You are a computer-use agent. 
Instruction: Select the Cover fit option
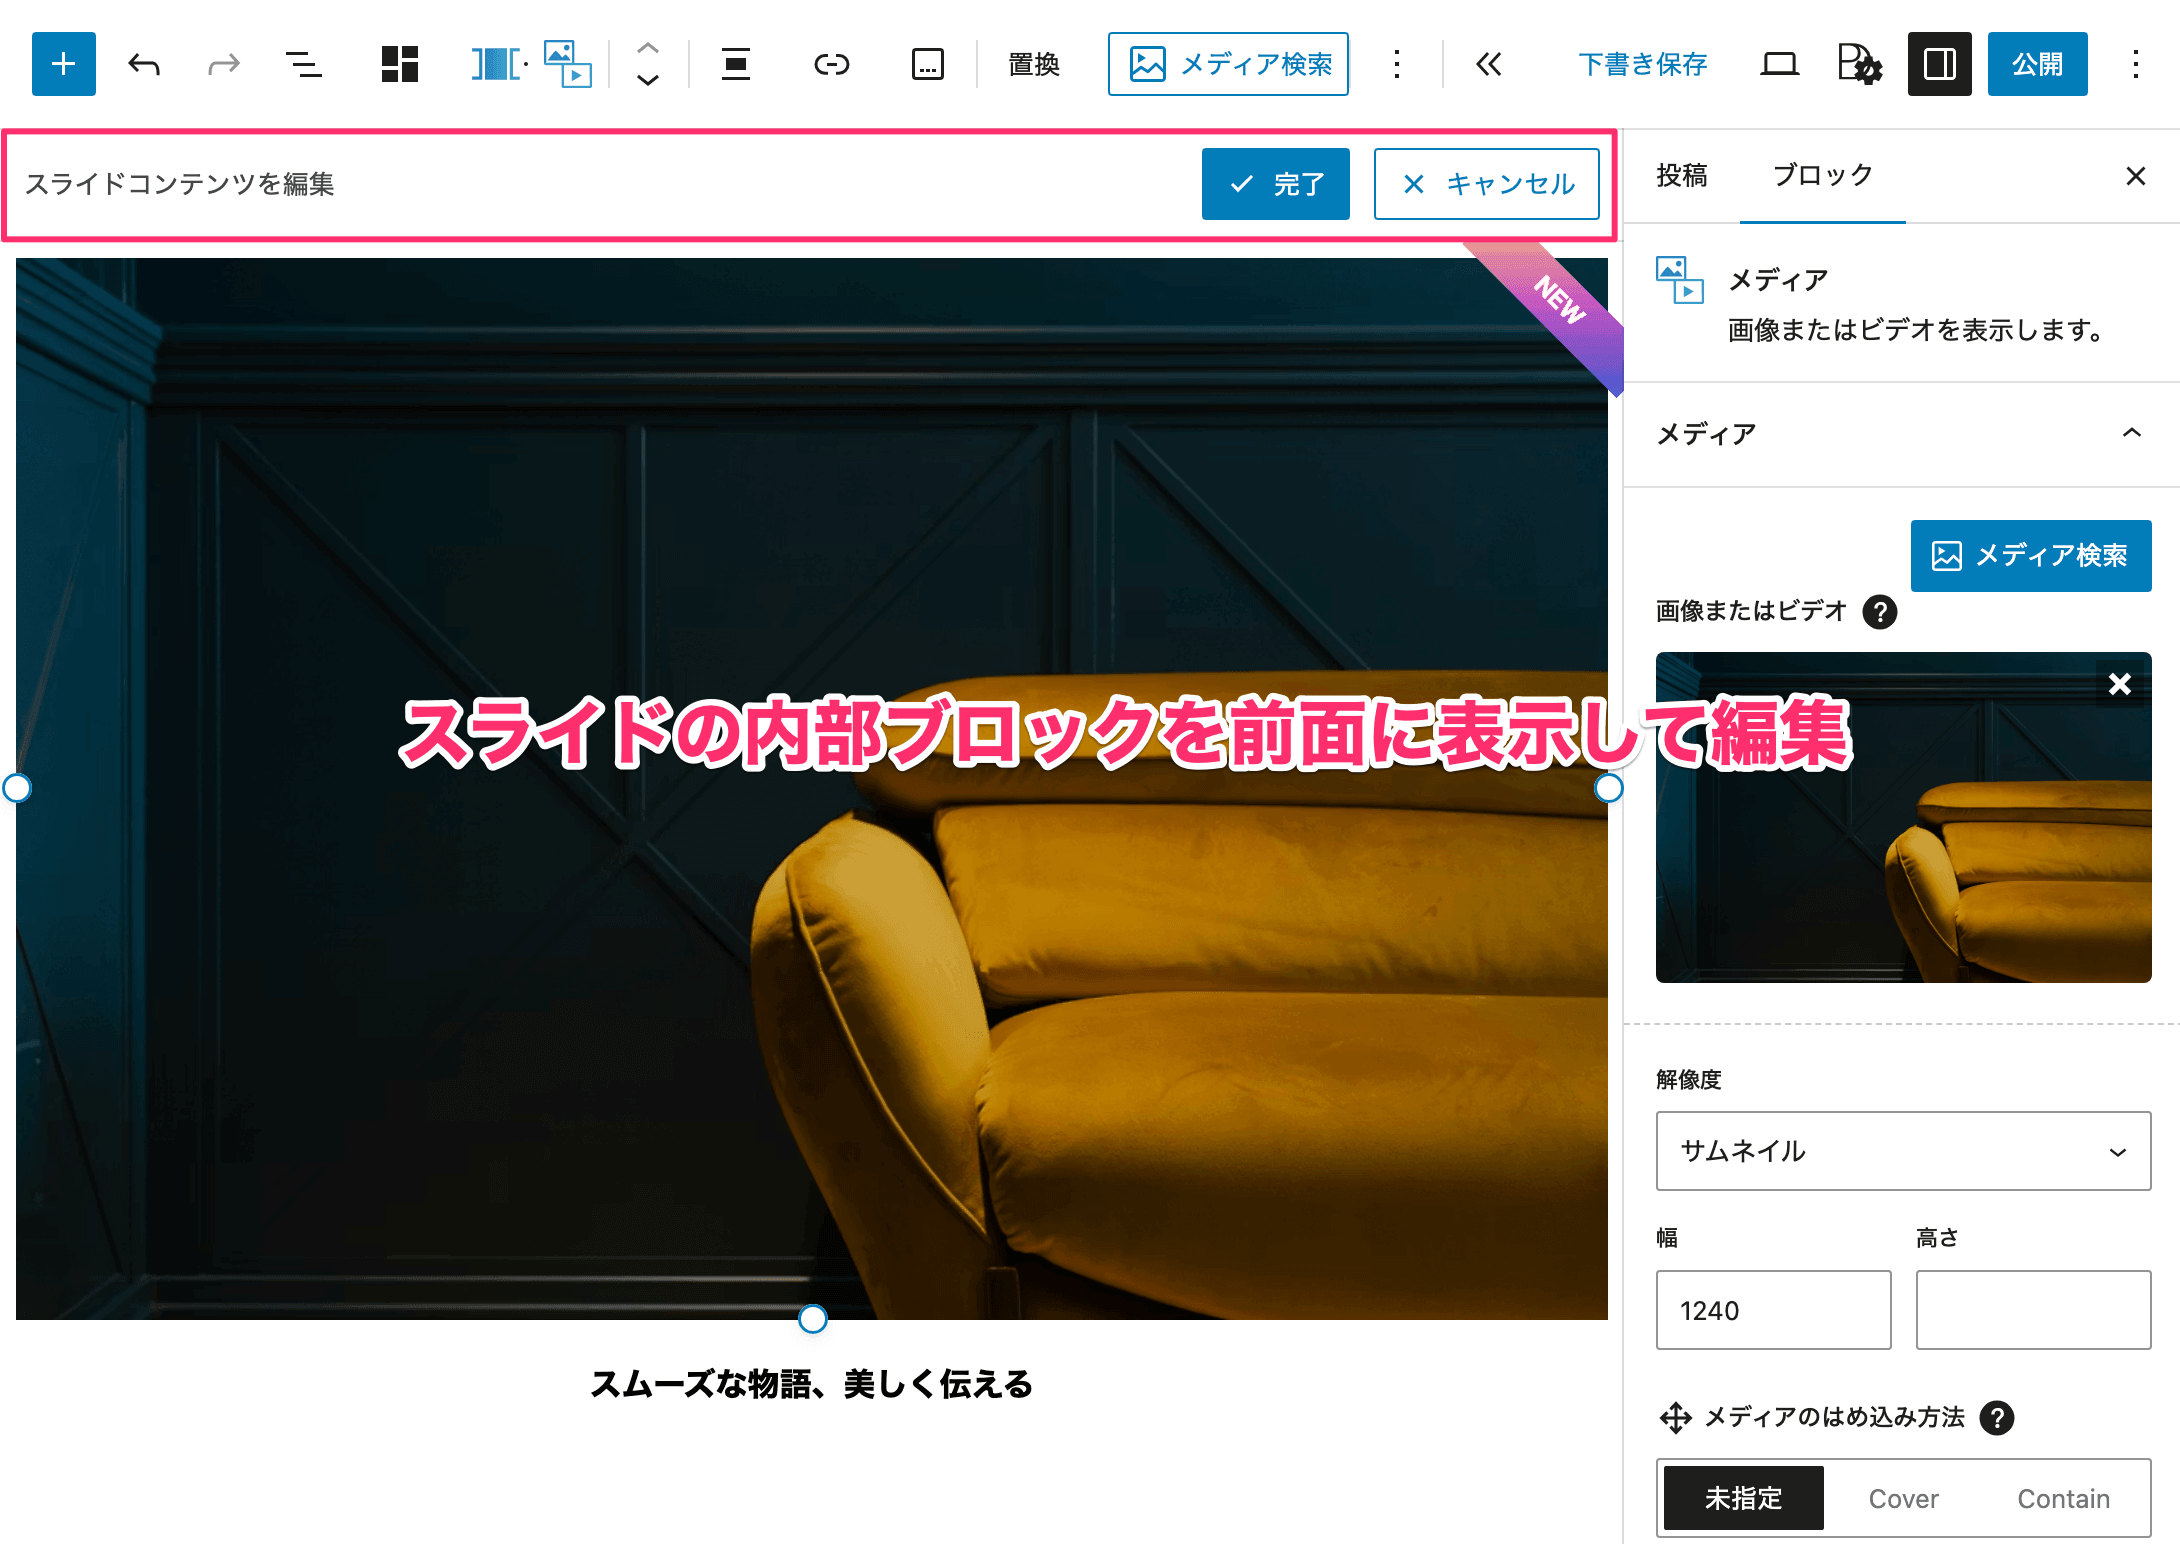pos(1903,1498)
